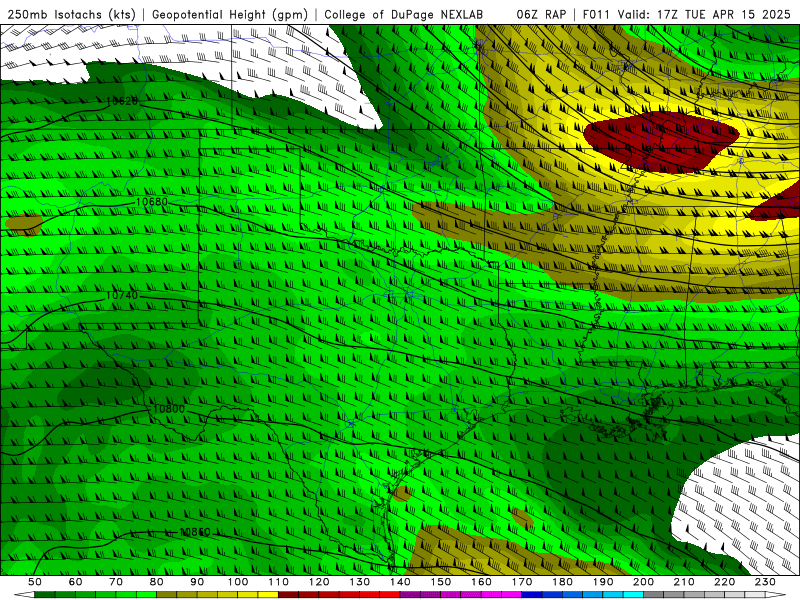Click the '250mb Isotachs (kts)' title text
The height and width of the screenshot is (600, 800).
(71, 14)
